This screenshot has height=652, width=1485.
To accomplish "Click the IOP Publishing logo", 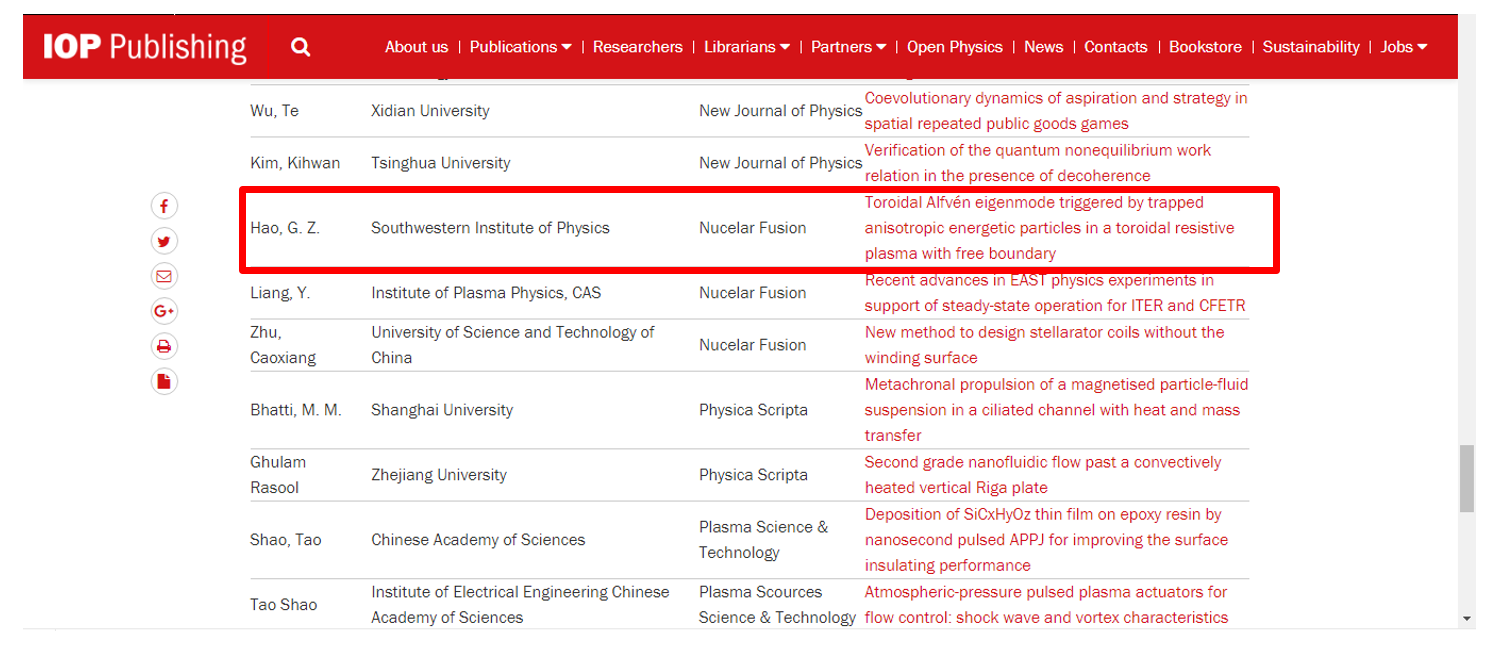I will [x=145, y=47].
